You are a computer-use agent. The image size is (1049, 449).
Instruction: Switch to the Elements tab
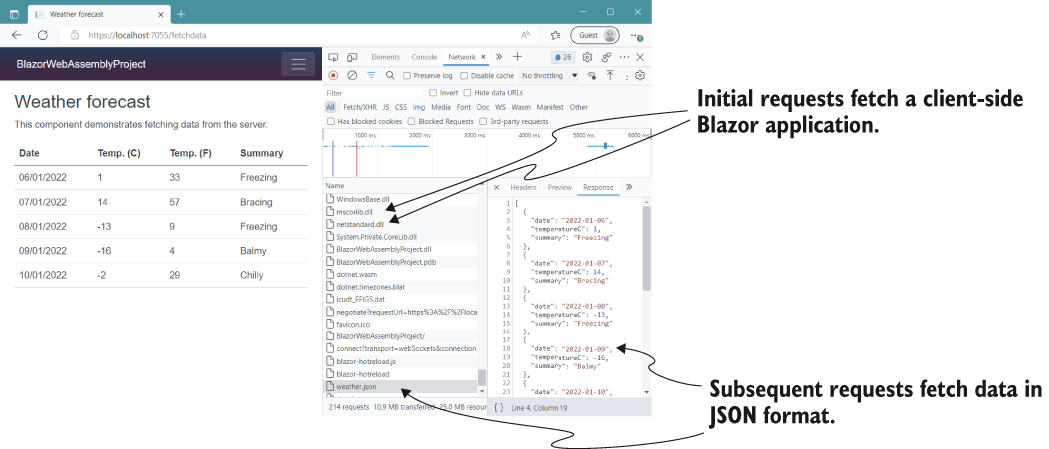coord(385,58)
